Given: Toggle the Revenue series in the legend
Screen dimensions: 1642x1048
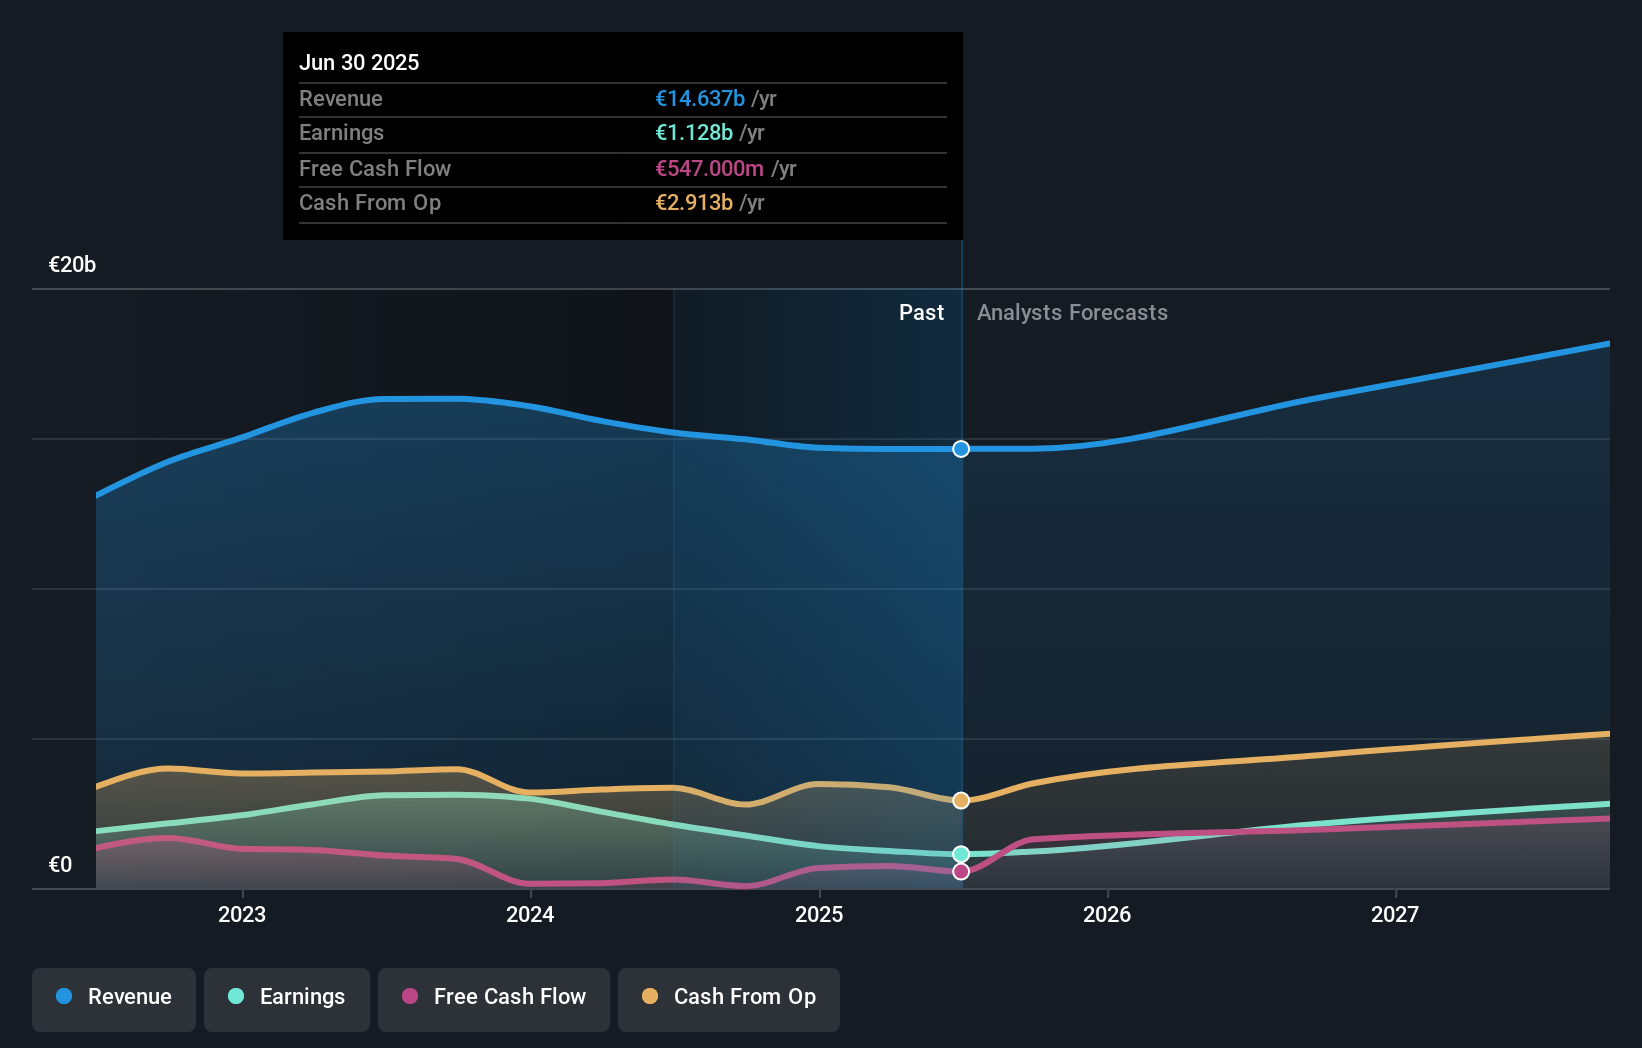Looking at the screenshot, I should click(113, 997).
